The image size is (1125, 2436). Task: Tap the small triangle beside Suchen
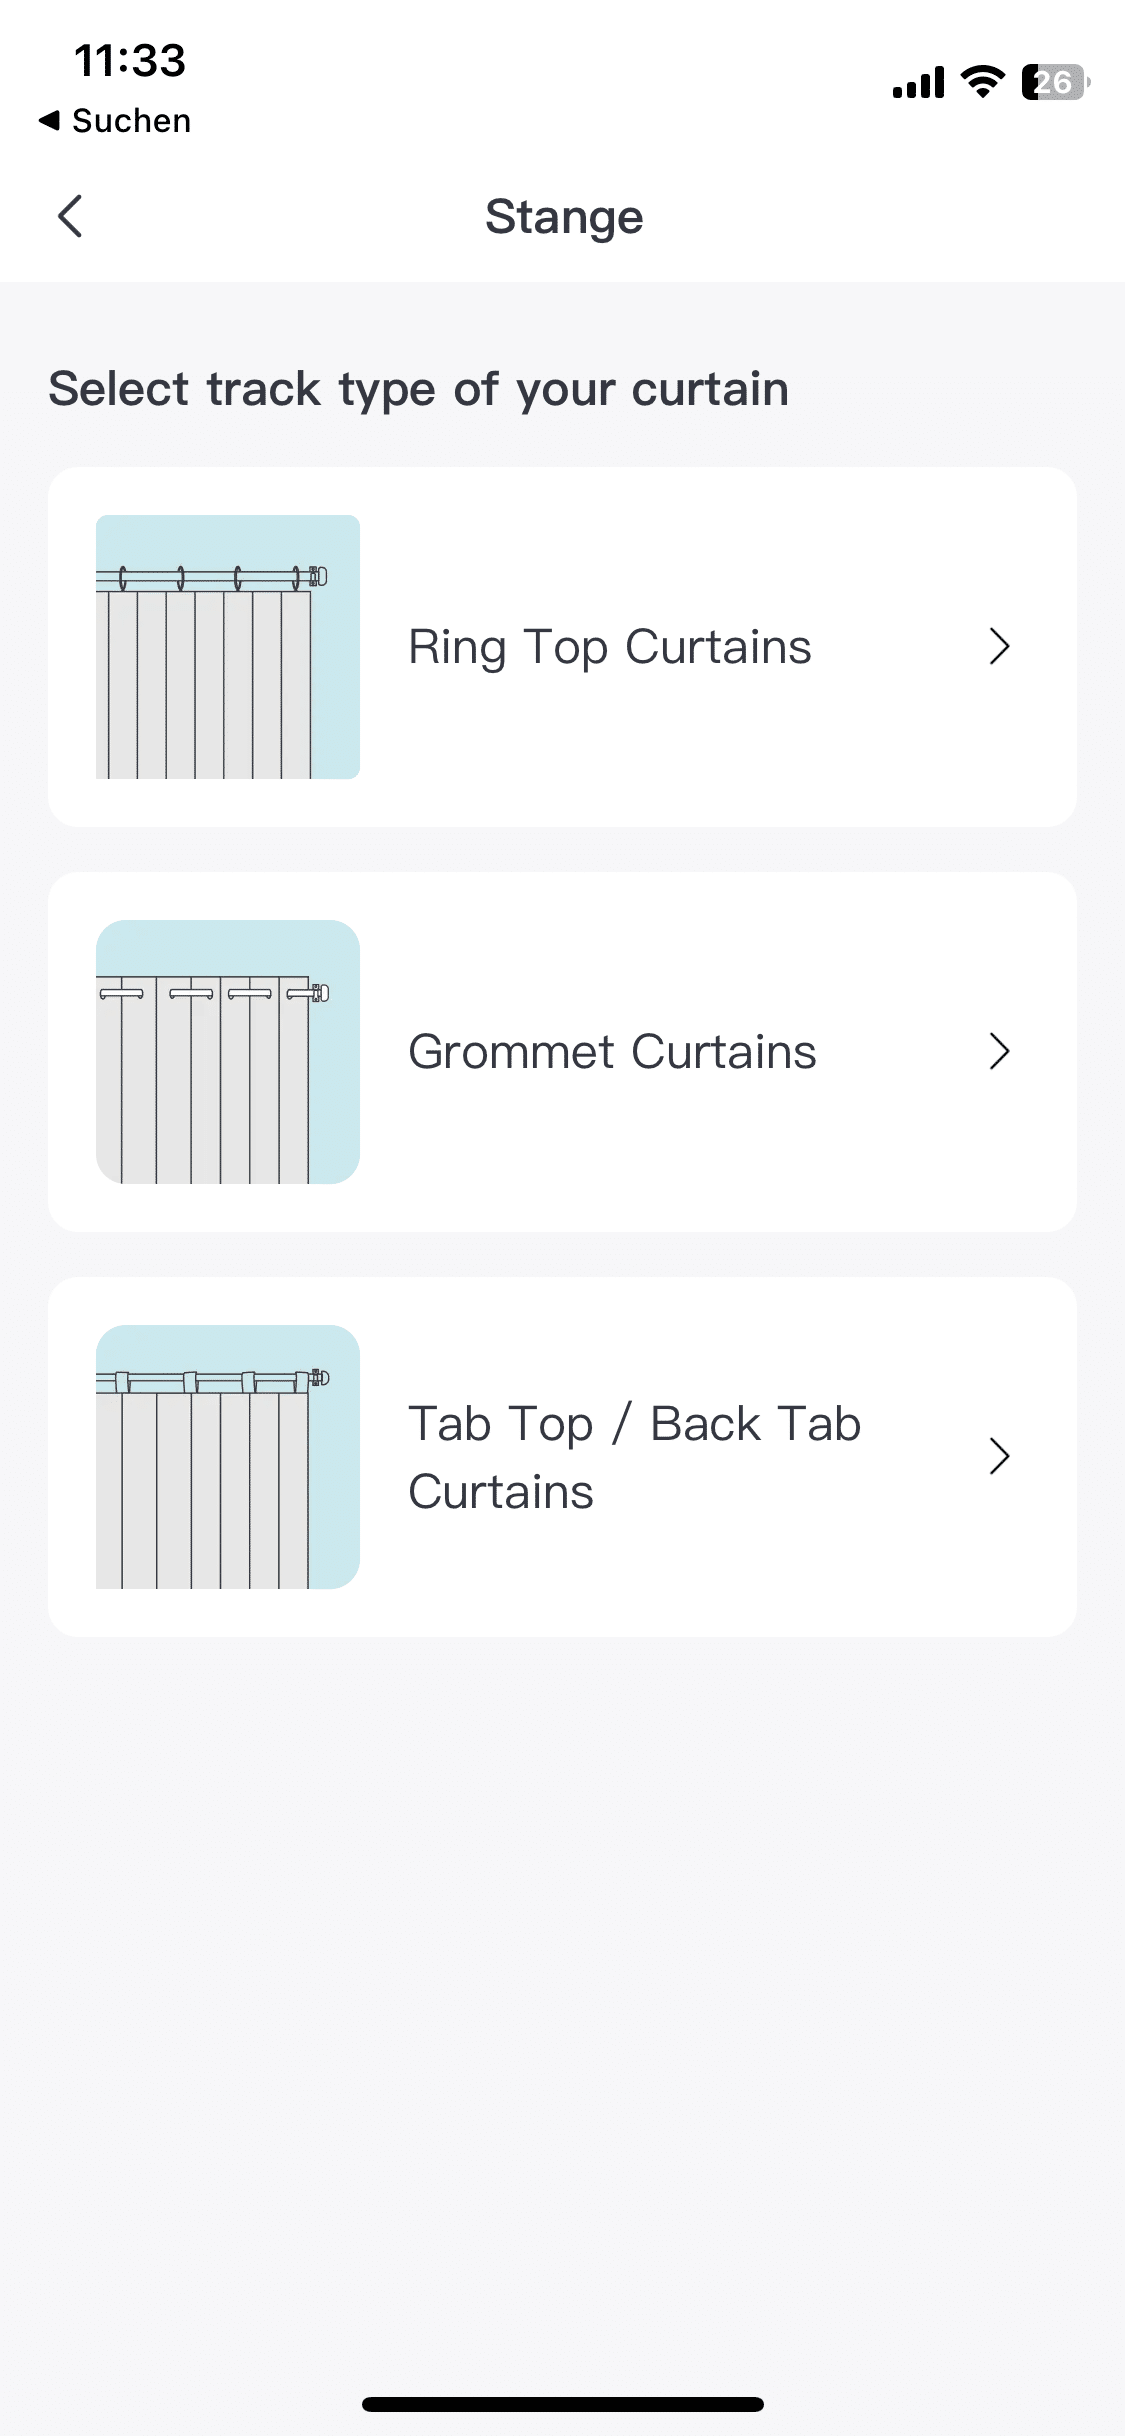[49, 121]
